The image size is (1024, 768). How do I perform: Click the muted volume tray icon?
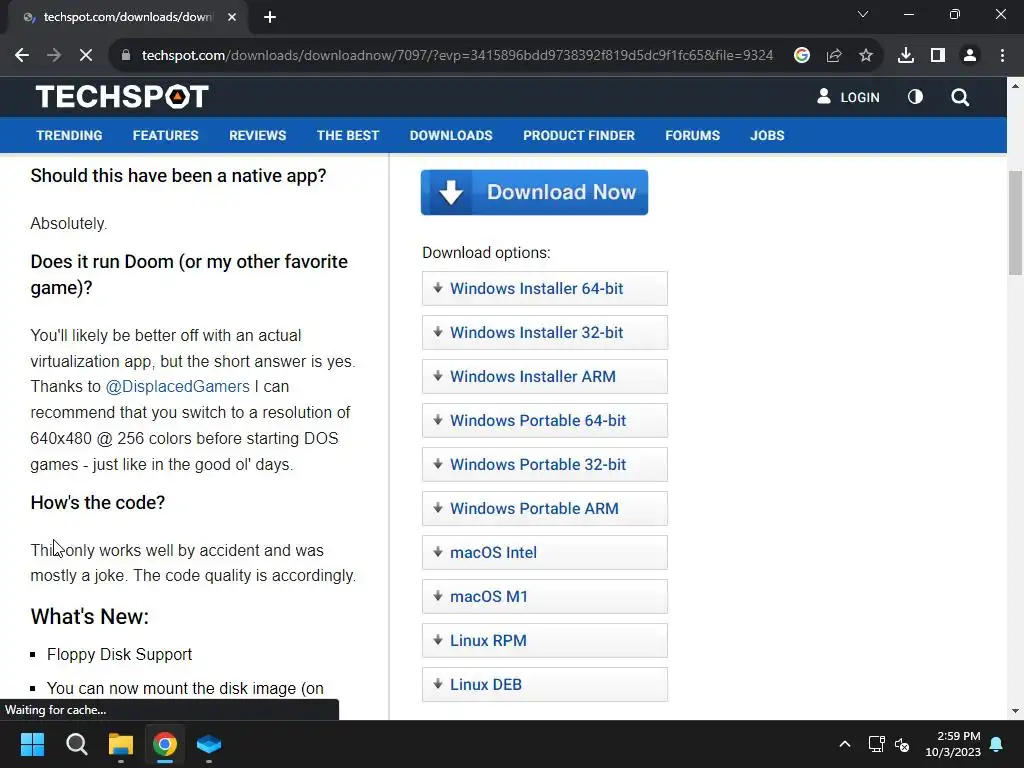coord(902,744)
